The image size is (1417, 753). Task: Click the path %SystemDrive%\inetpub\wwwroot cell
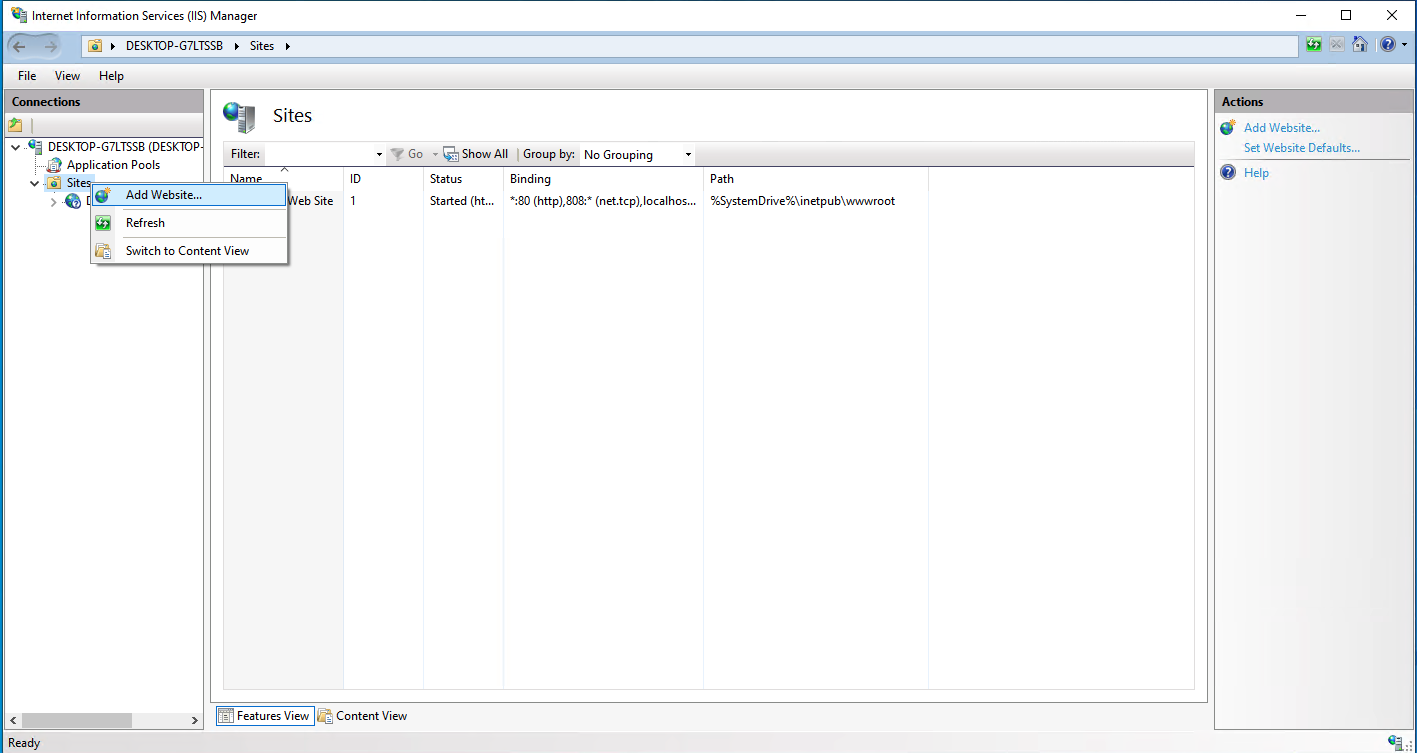pos(802,201)
